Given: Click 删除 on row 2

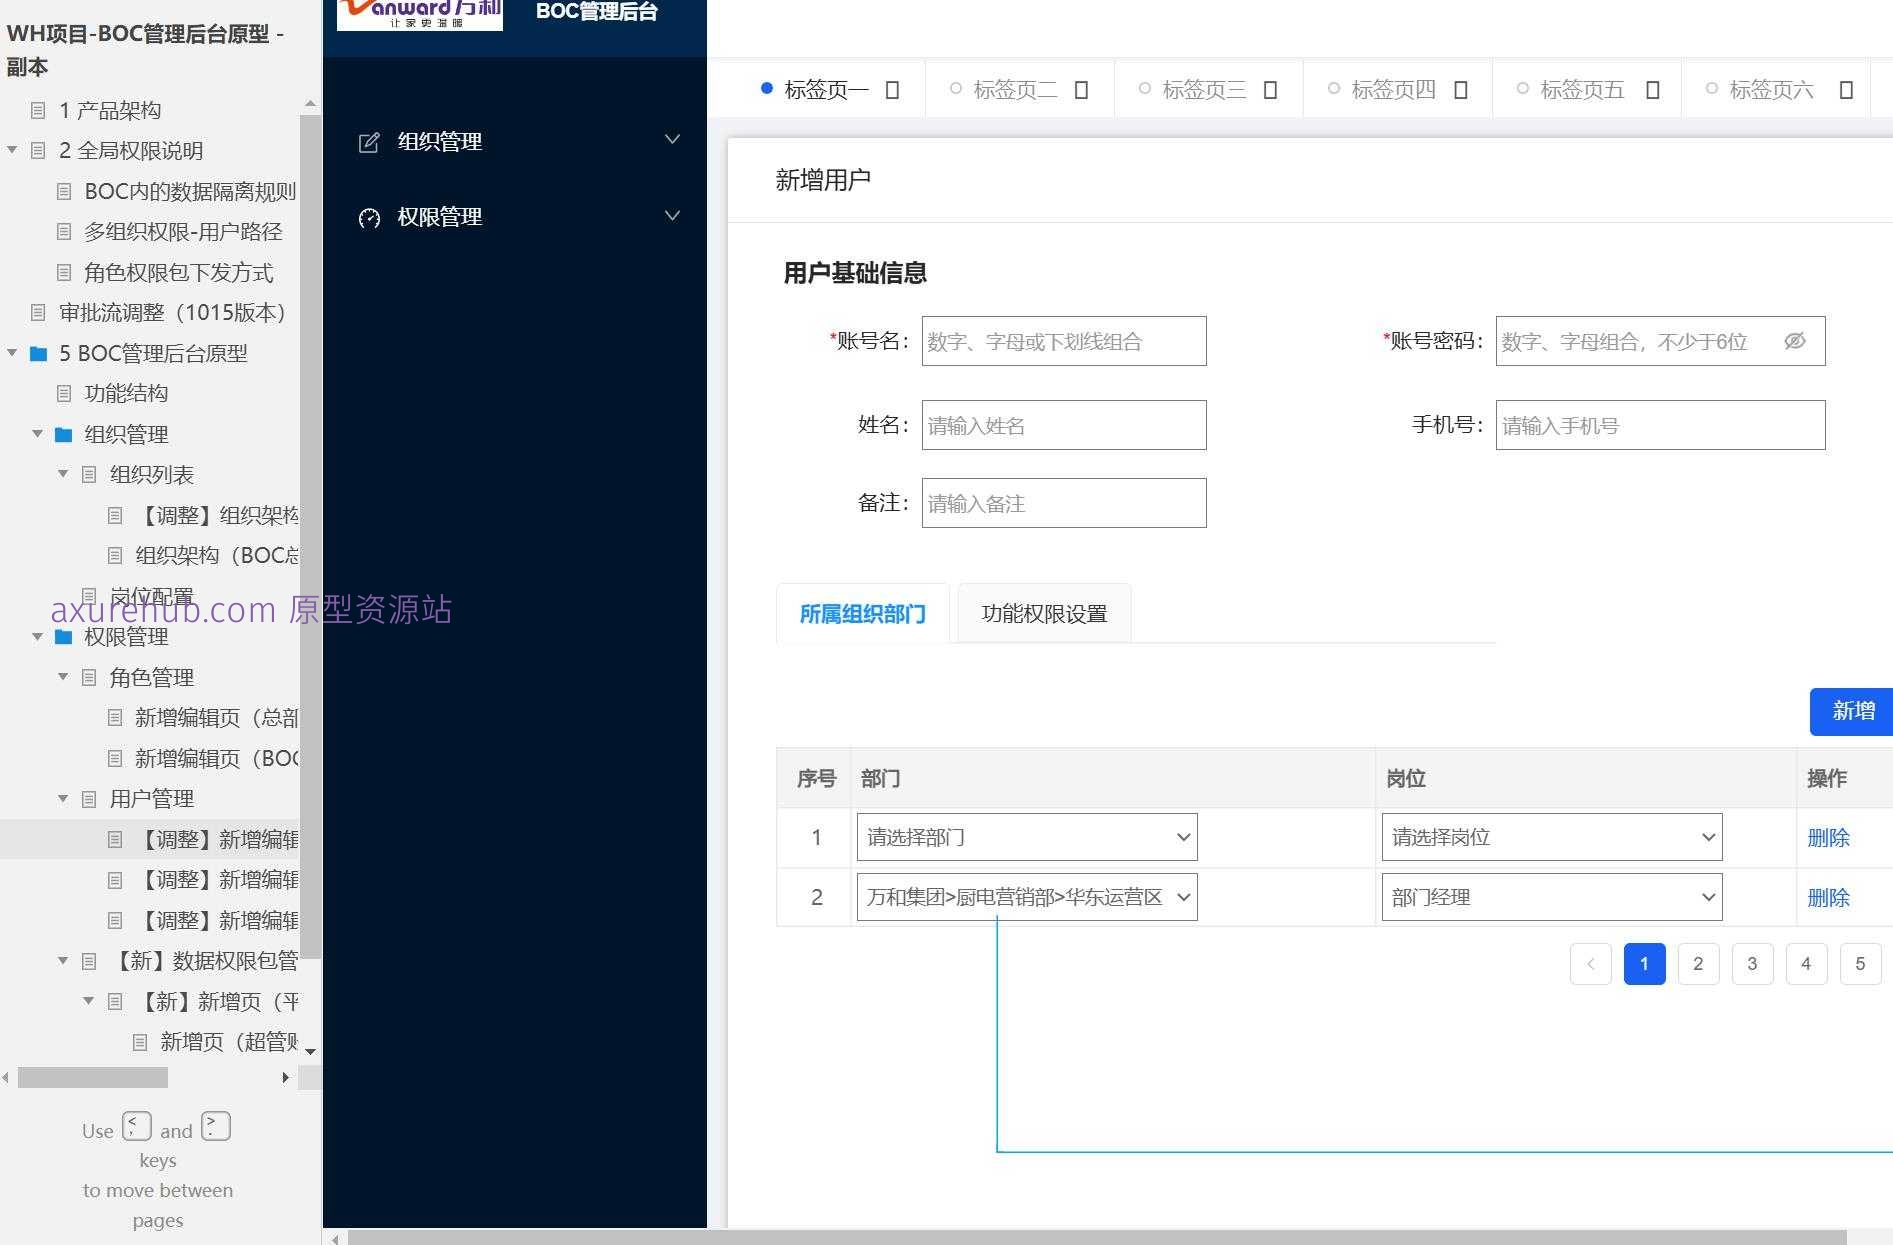Looking at the screenshot, I should click(1829, 897).
